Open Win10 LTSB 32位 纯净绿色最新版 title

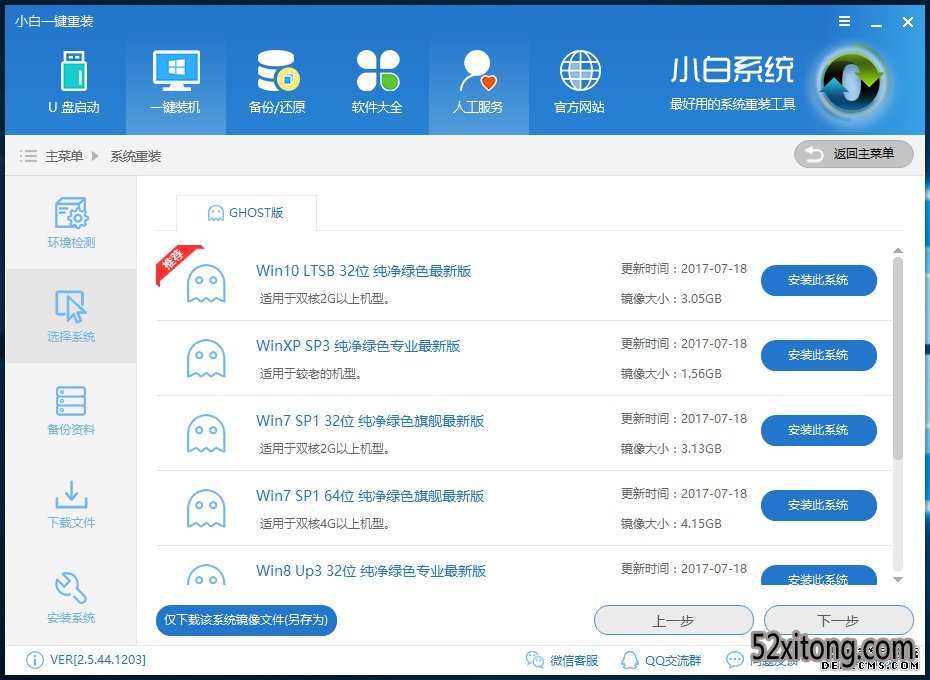click(x=364, y=271)
